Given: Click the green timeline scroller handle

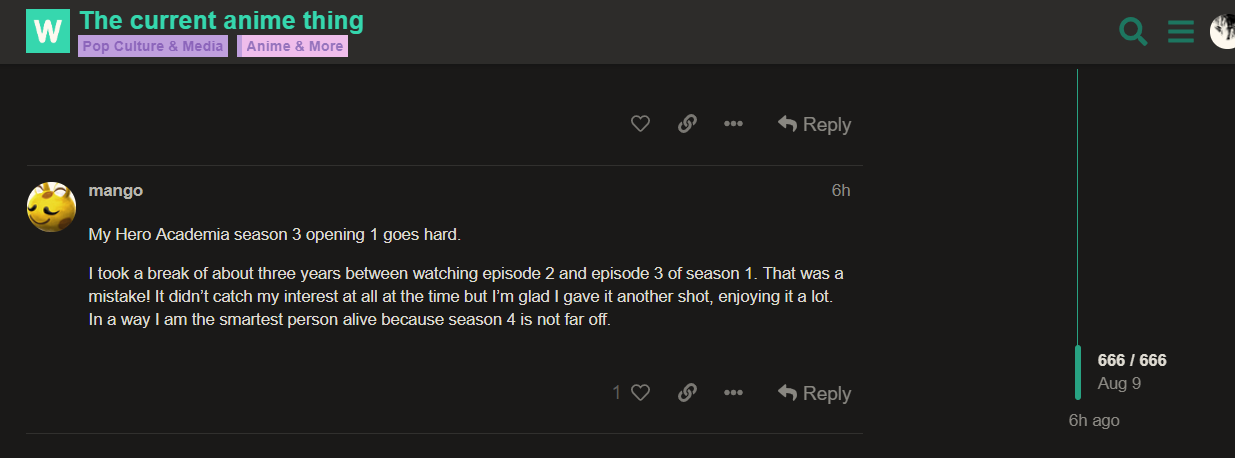Looking at the screenshot, I should pos(1078,372).
